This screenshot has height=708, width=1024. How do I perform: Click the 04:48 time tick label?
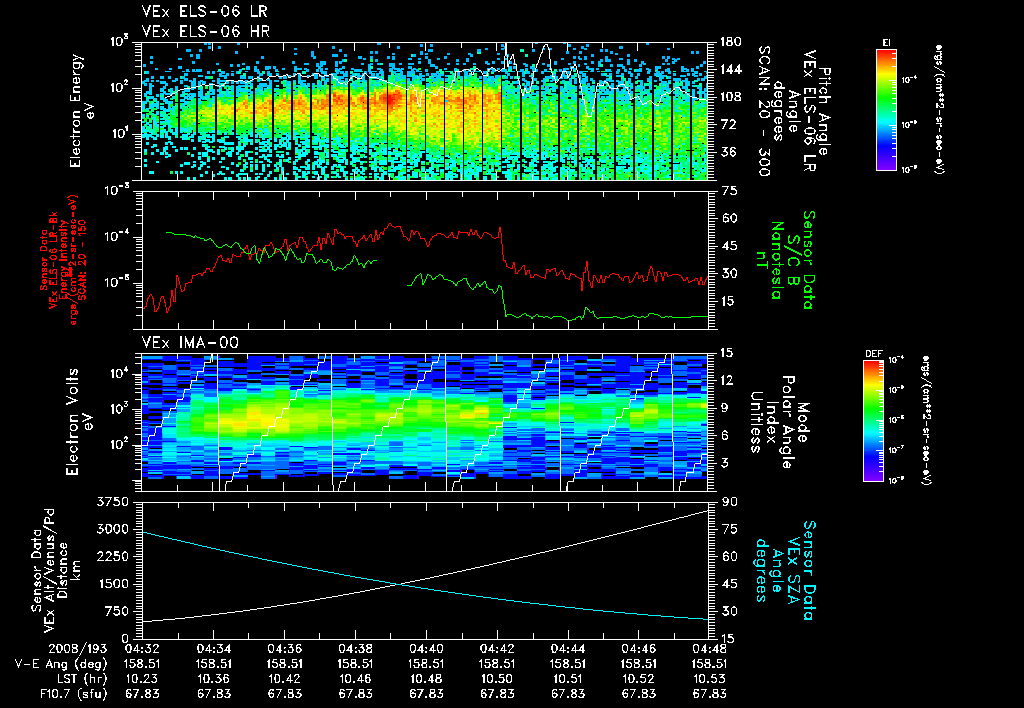point(709,649)
